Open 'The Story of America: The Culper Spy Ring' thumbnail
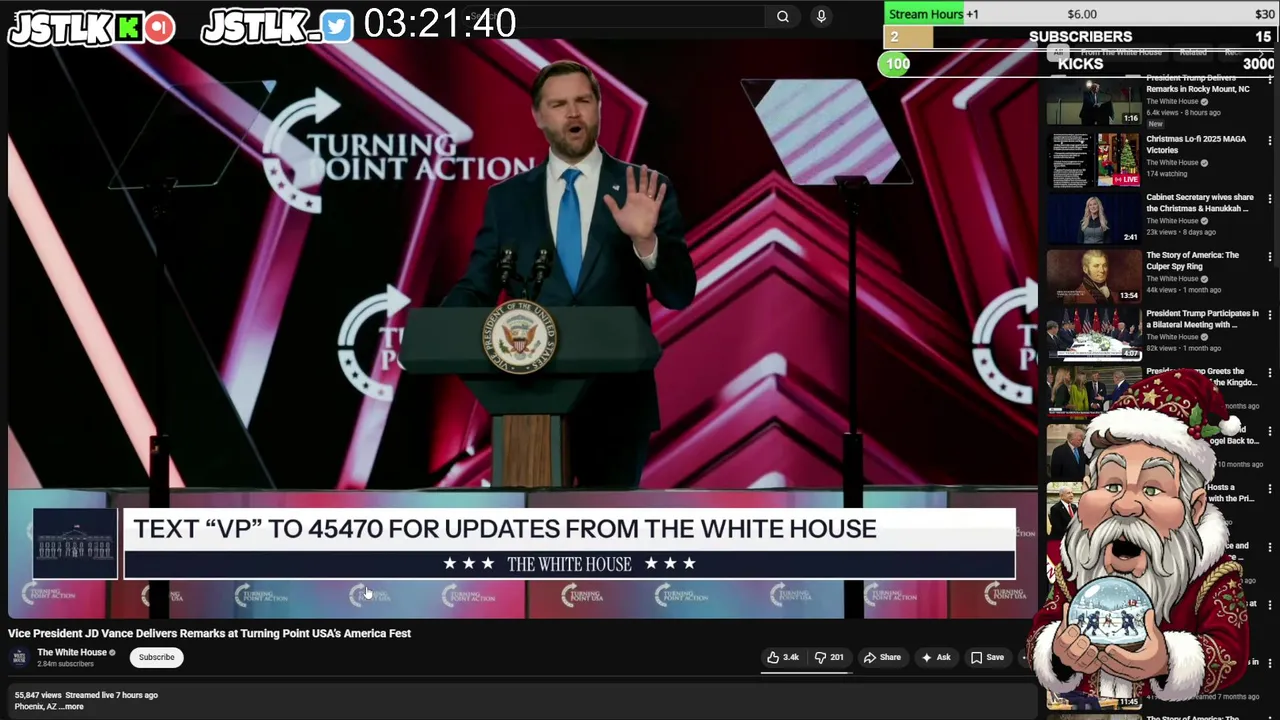Image resolution: width=1280 pixels, height=720 pixels. point(1094,276)
